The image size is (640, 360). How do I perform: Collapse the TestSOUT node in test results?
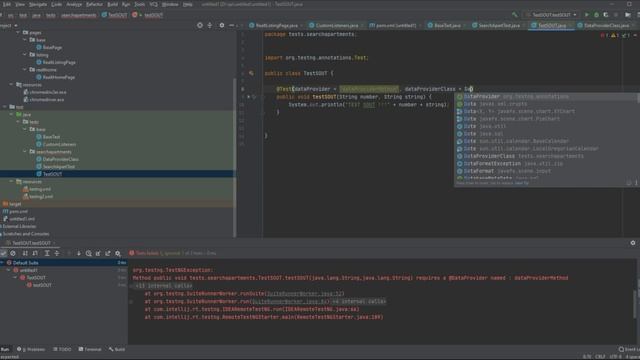pyautogui.click(x=16, y=278)
